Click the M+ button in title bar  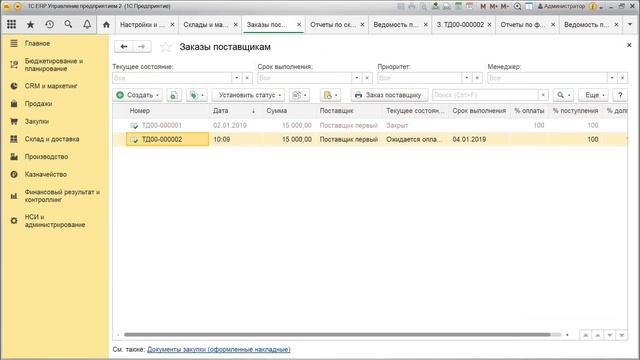[493, 6]
